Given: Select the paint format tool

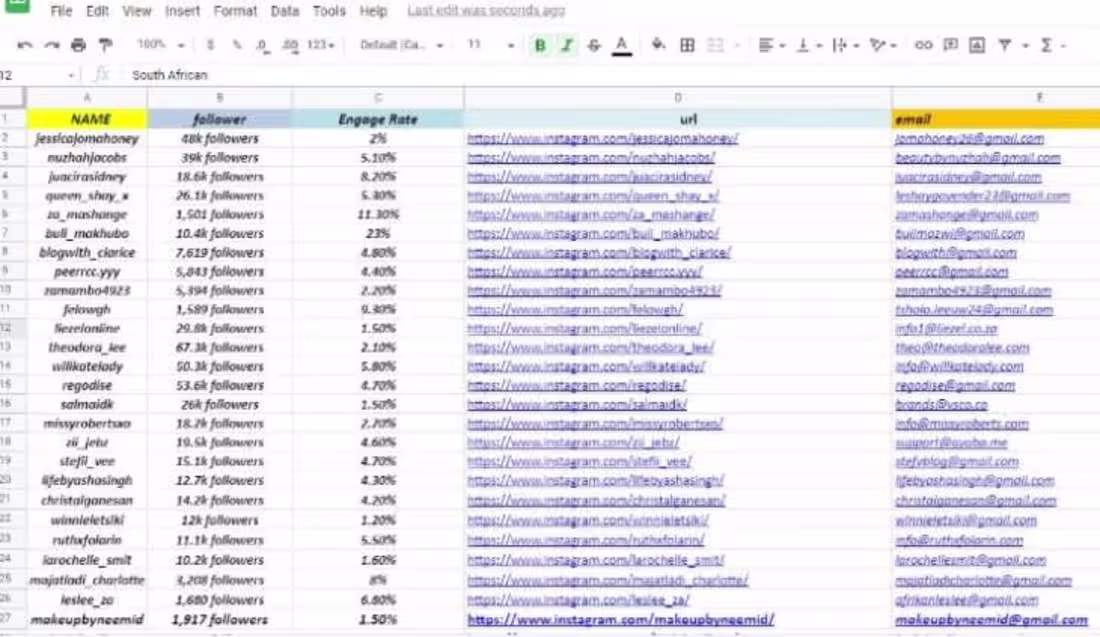Looking at the screenshot, I should click(x=105, y=46).
